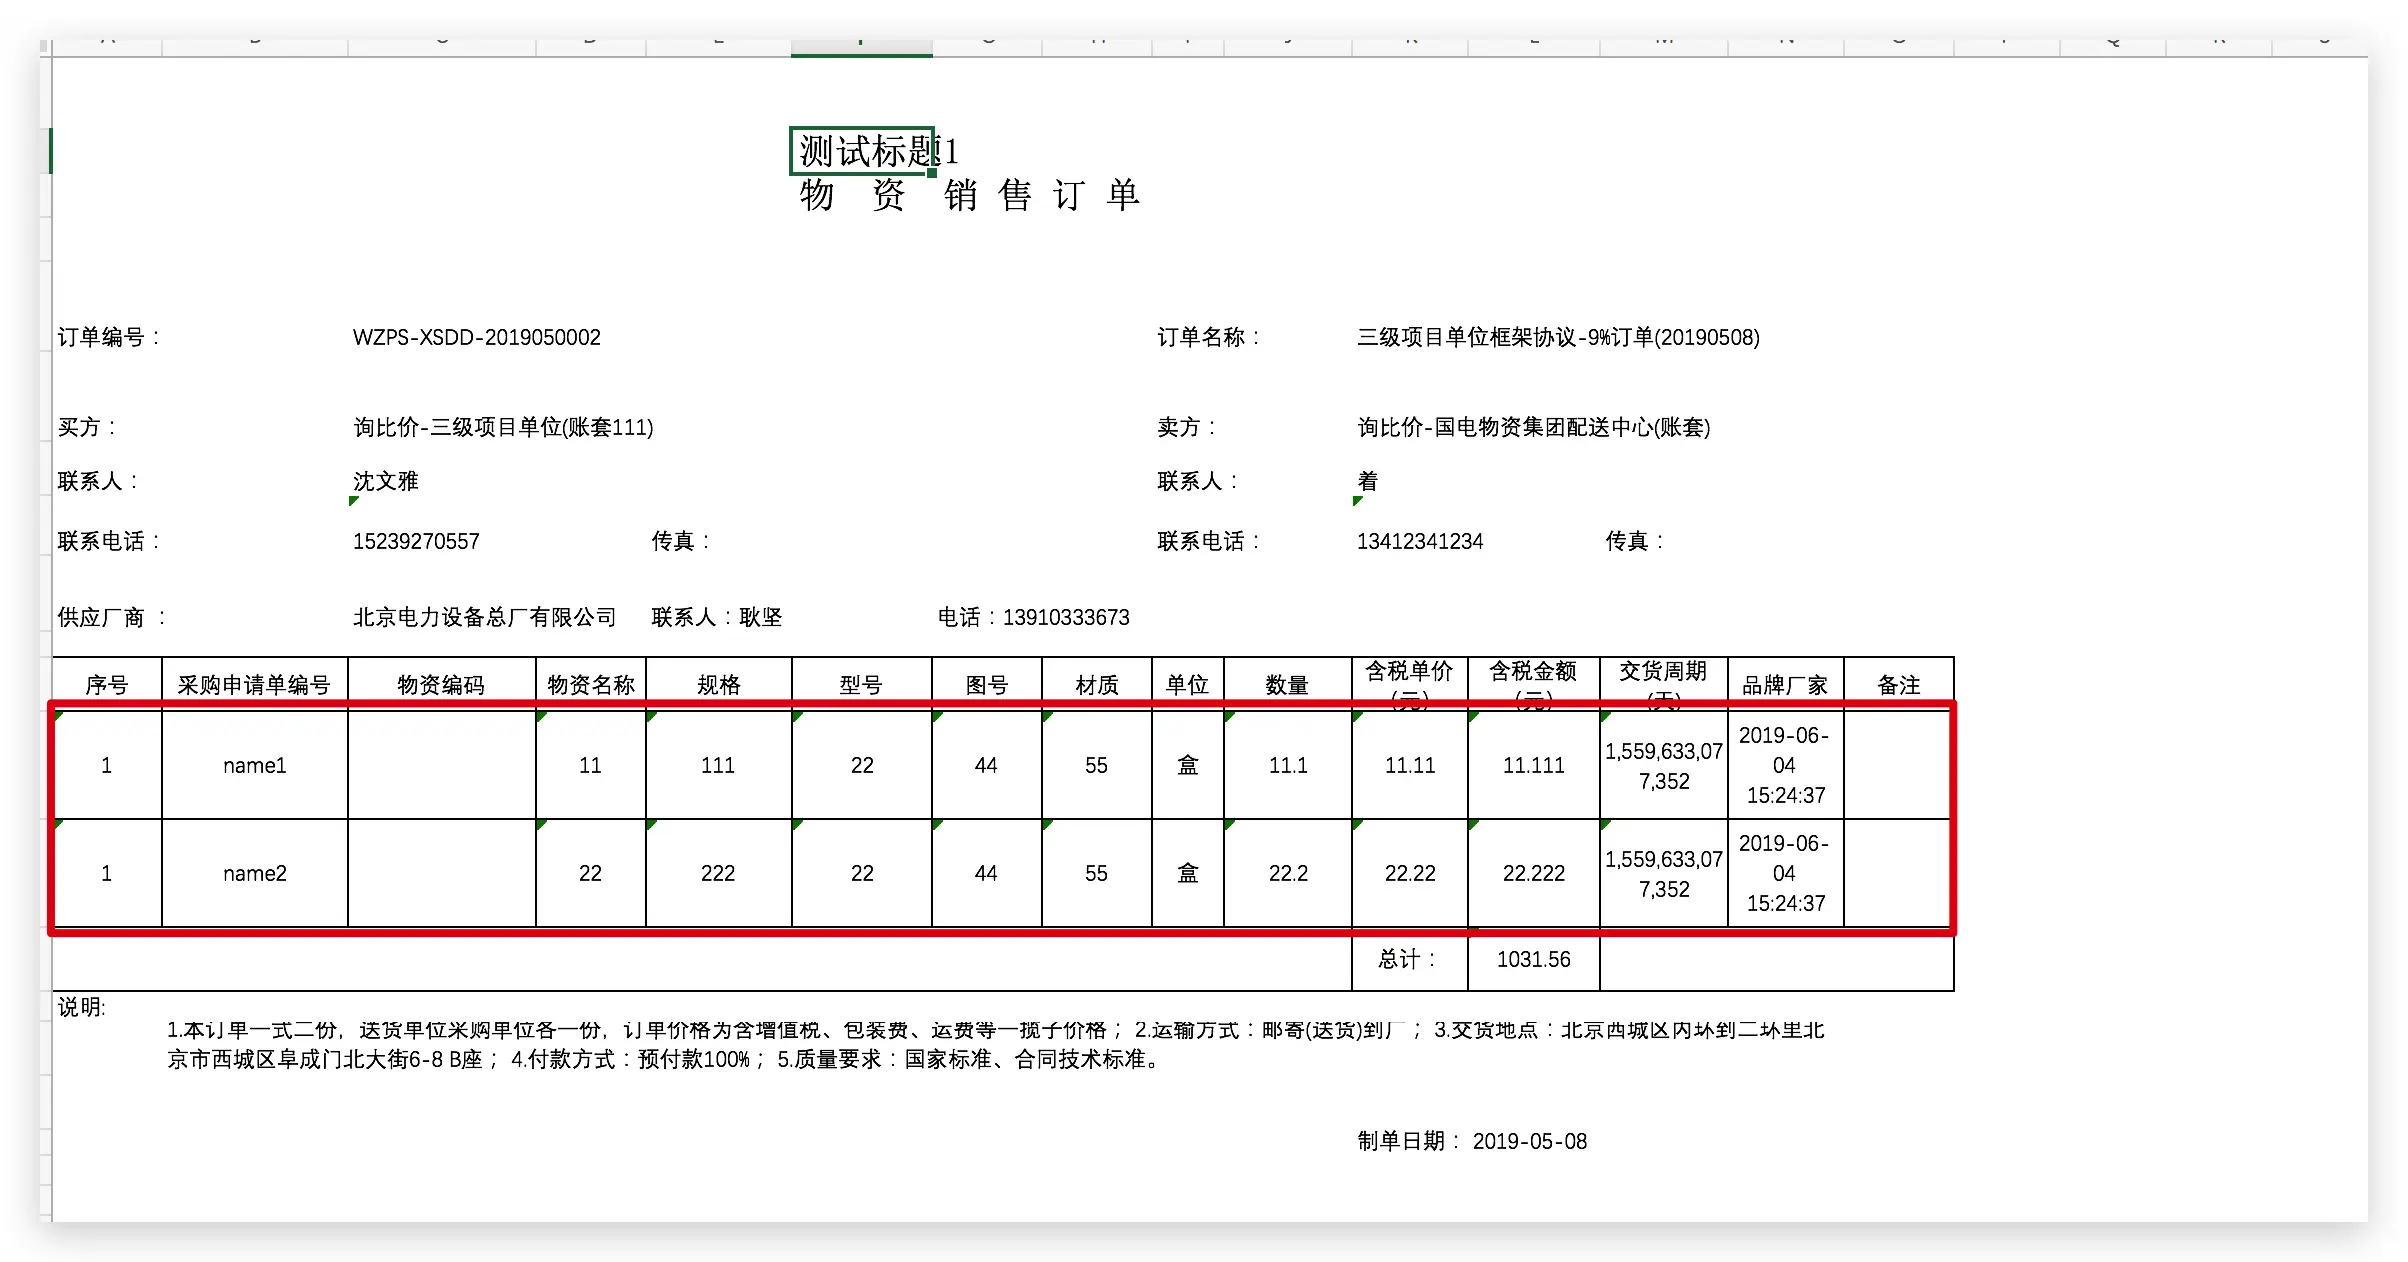Select the name1 purchase request cell
Viewport: 2408px width, 1262px height.
255,765
